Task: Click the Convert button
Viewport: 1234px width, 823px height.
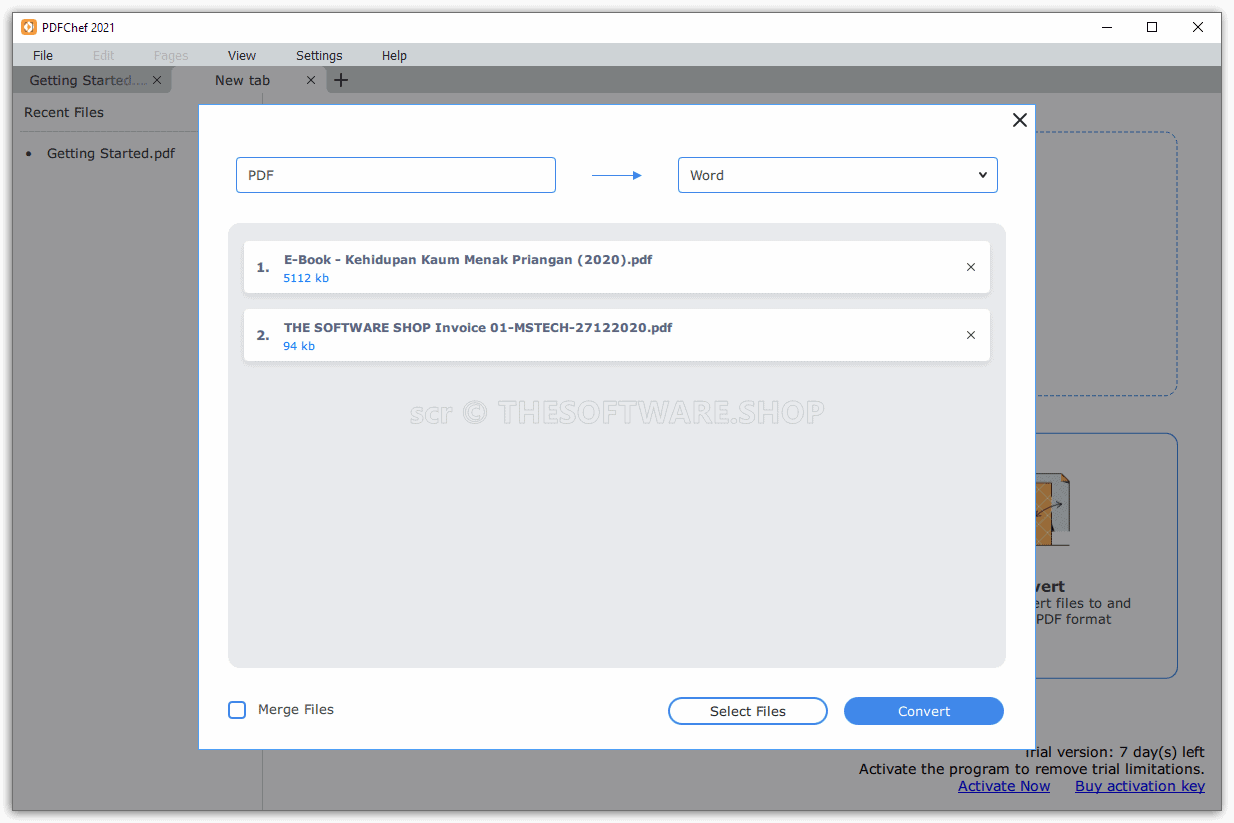Action: pos(924,711)
